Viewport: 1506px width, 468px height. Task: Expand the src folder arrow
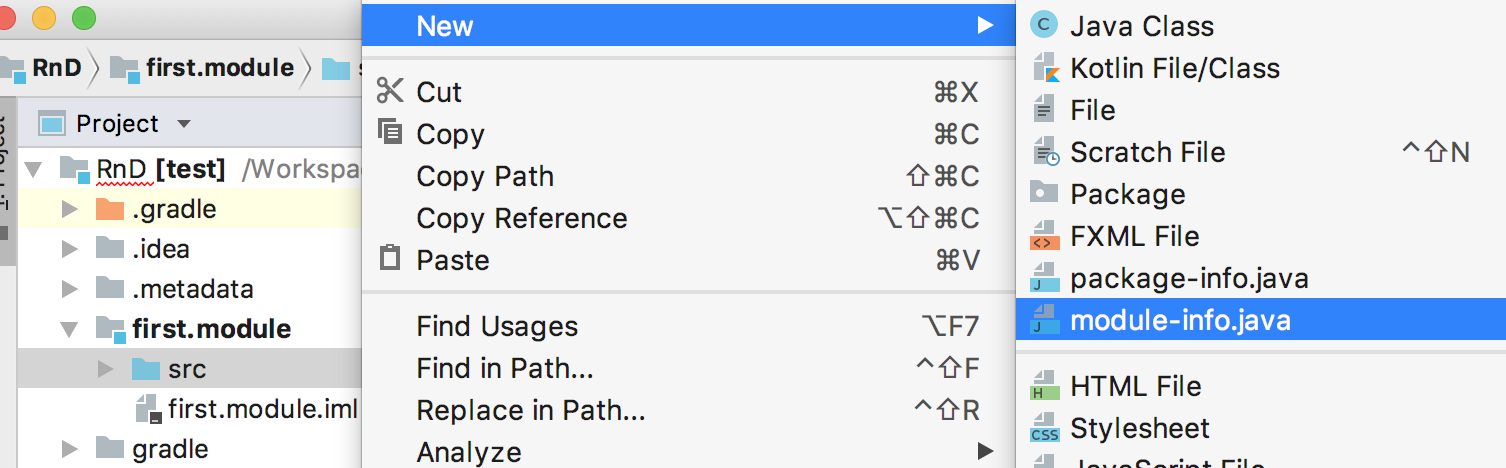[x=106, y=369]
